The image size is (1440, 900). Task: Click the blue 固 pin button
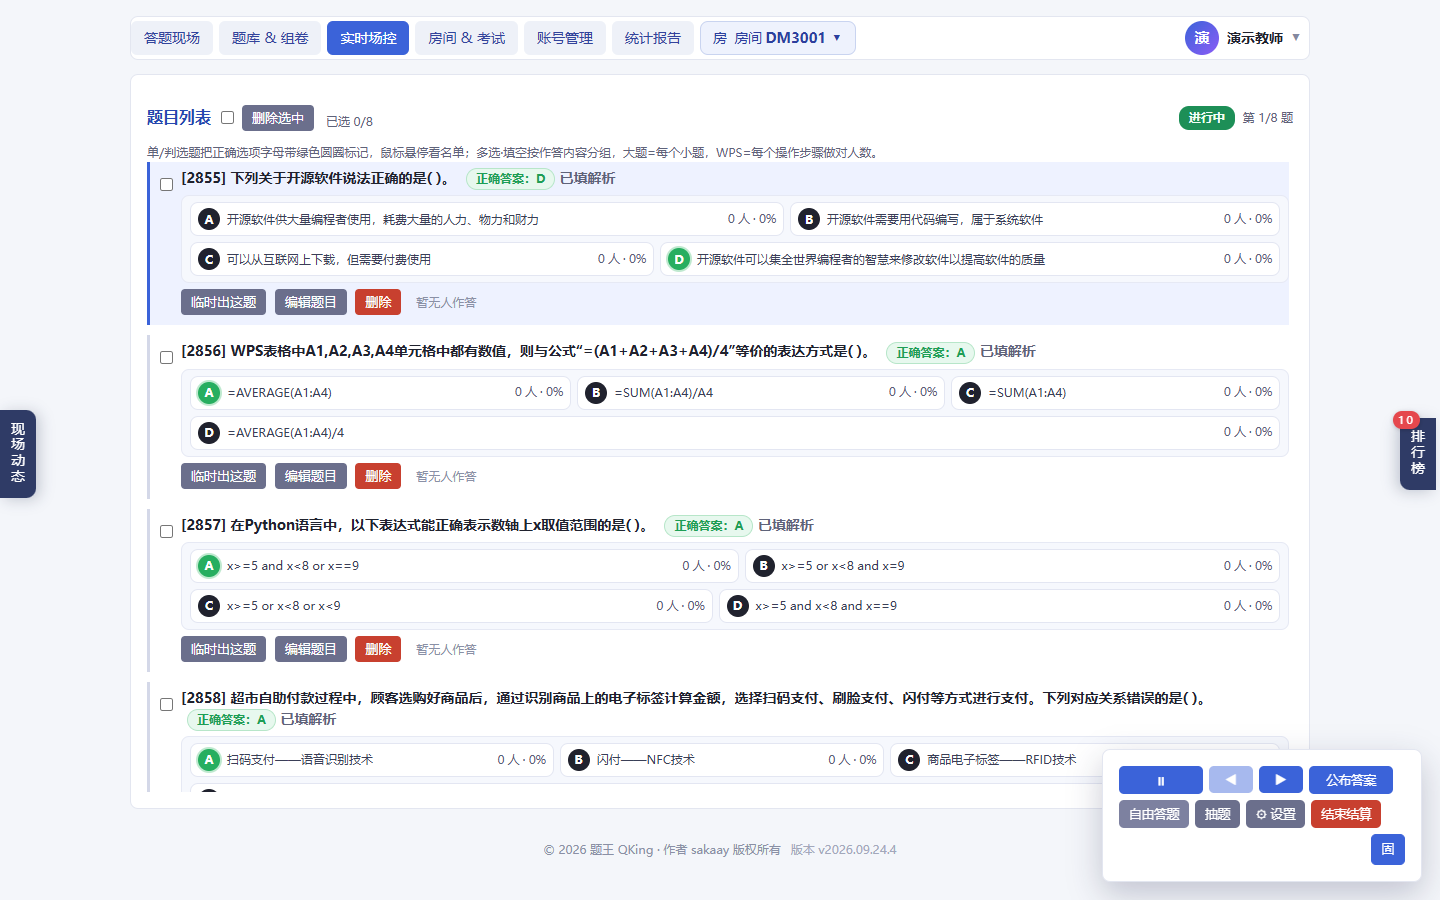pyautogui.click(x=1388, y=849)
